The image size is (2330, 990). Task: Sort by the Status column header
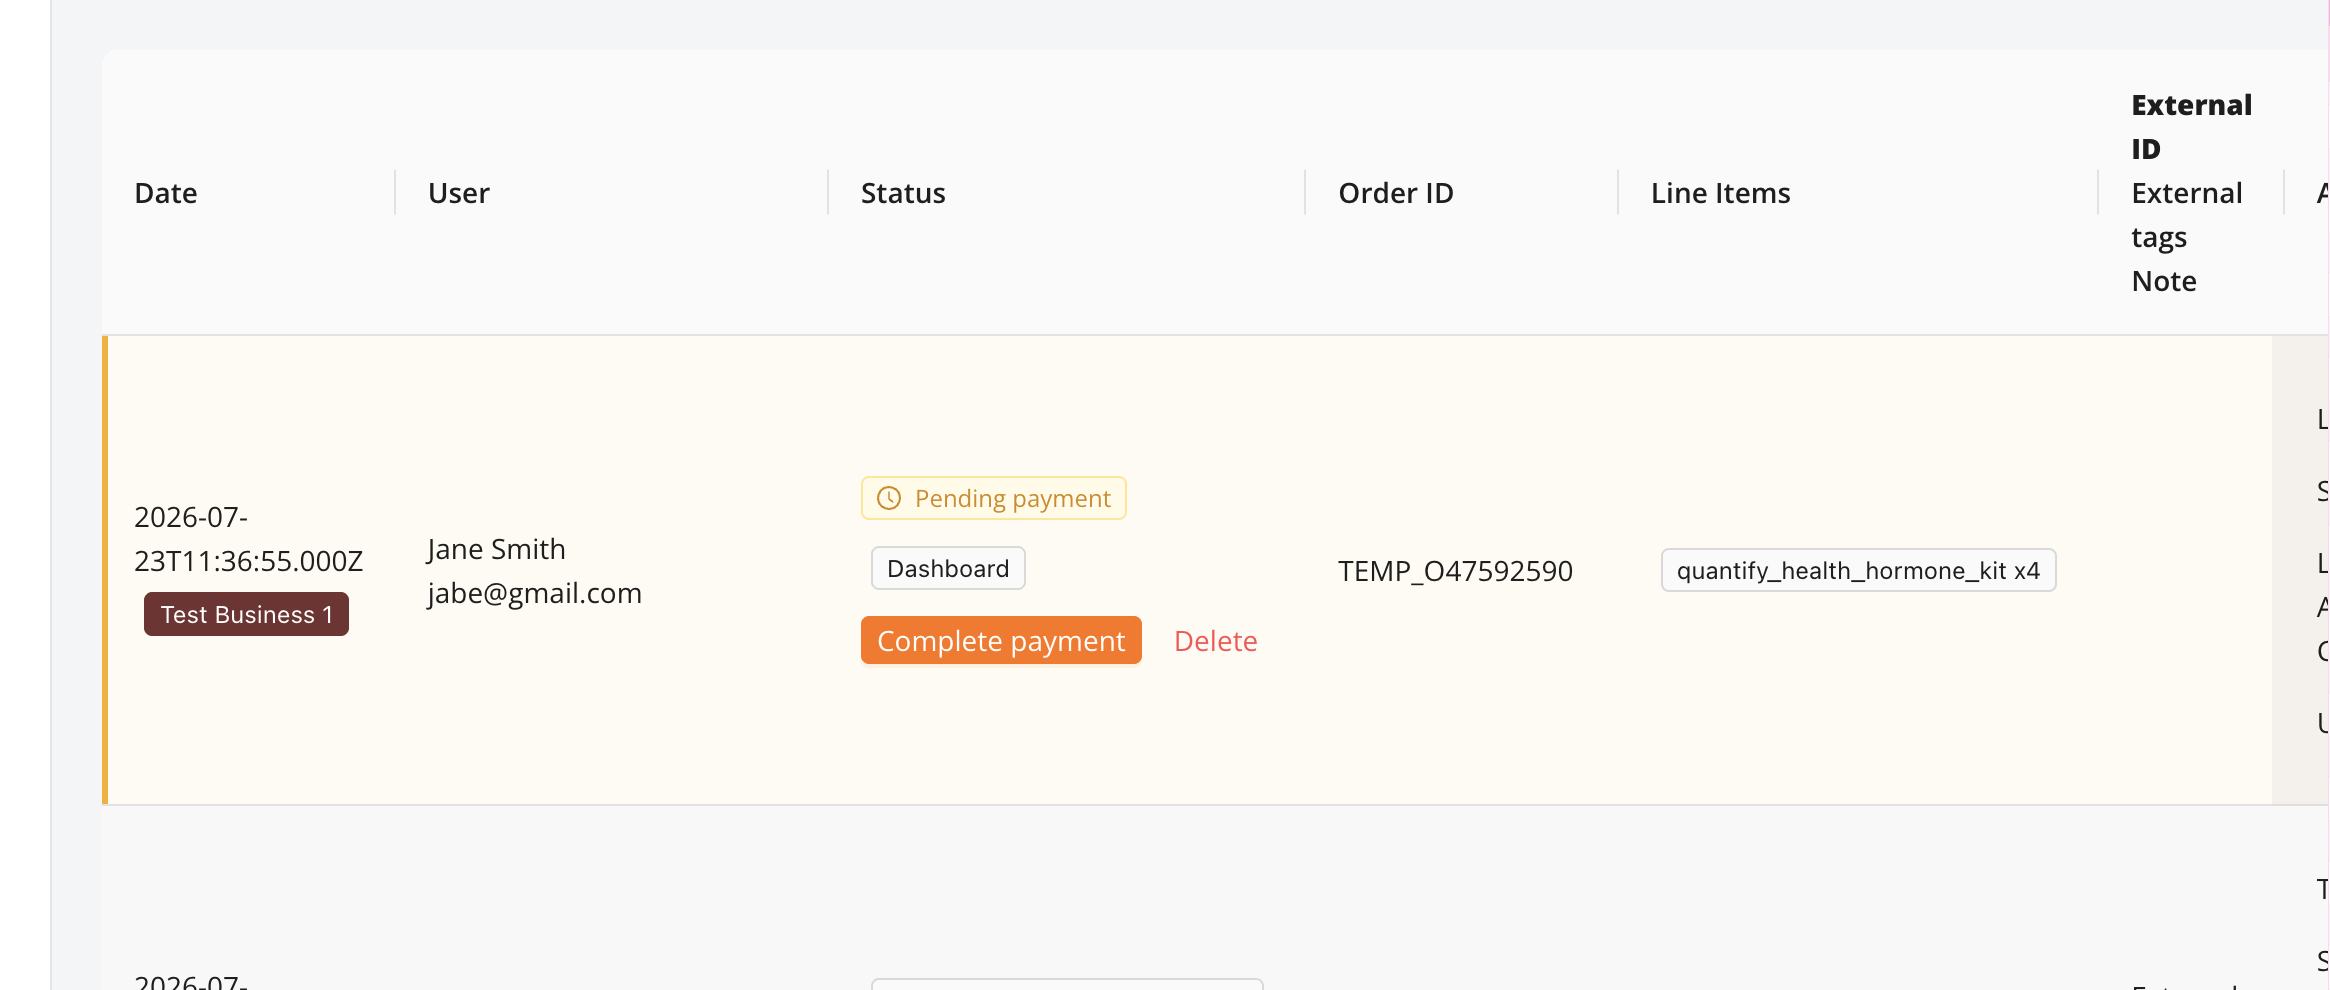pyautogui.click(x=903, y=193)
